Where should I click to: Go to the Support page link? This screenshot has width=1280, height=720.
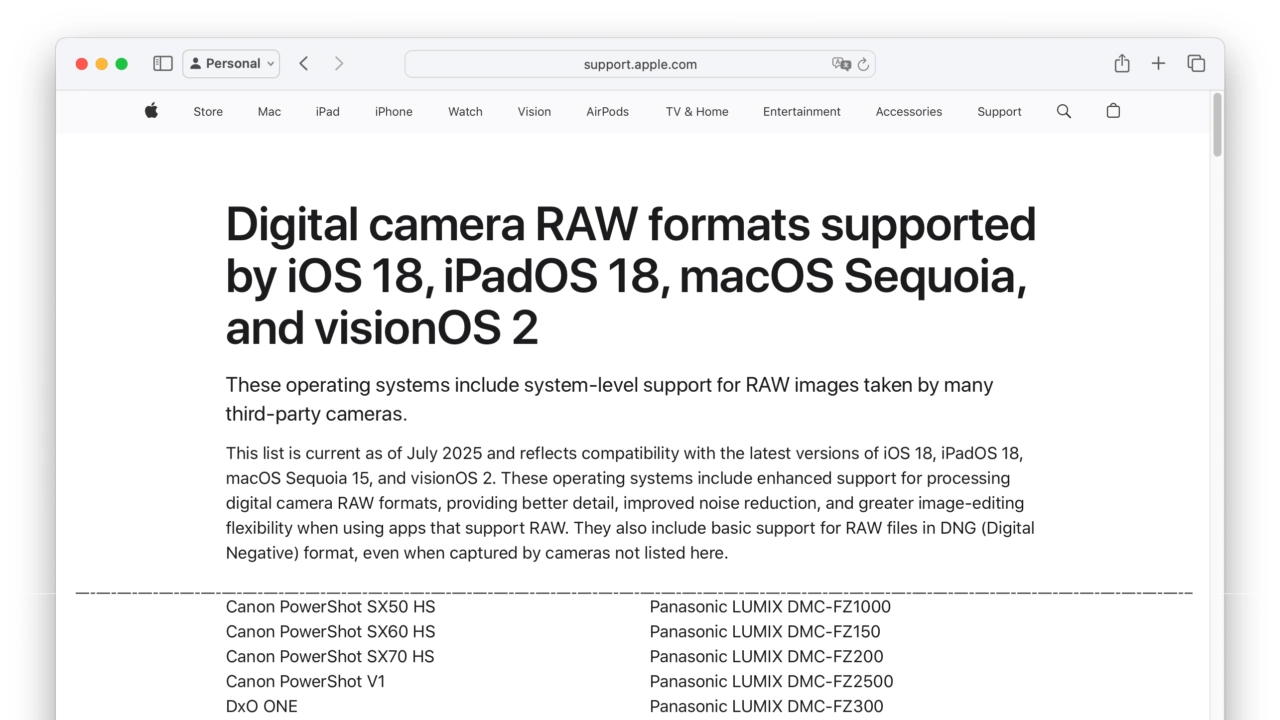999,112
